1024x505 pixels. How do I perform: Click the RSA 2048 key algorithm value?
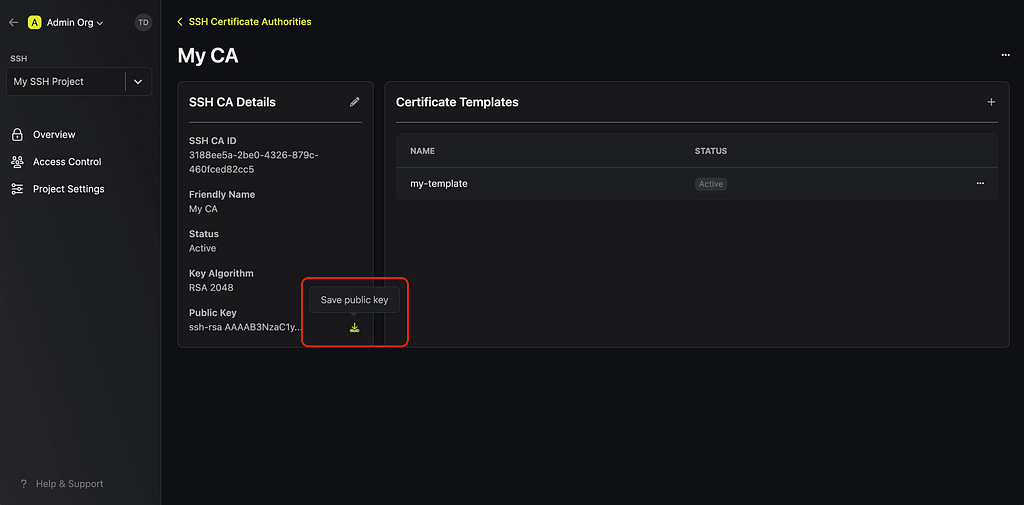(211, 287)
